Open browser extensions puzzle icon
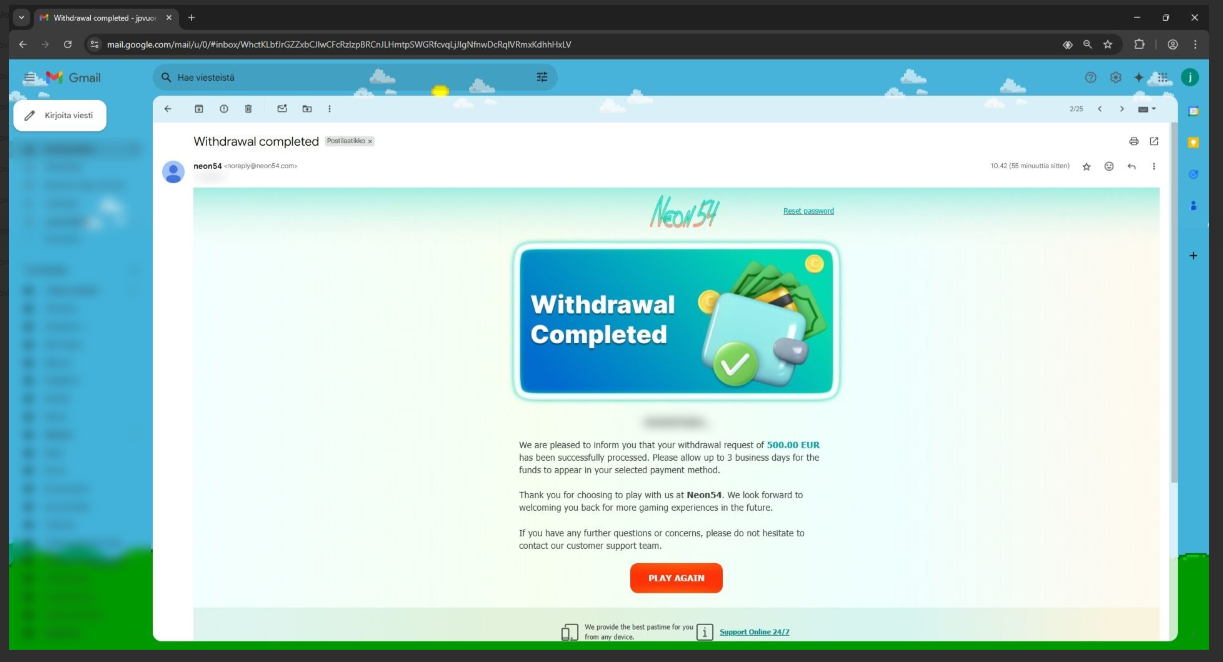1223x662 pixels. (1139, 44)
